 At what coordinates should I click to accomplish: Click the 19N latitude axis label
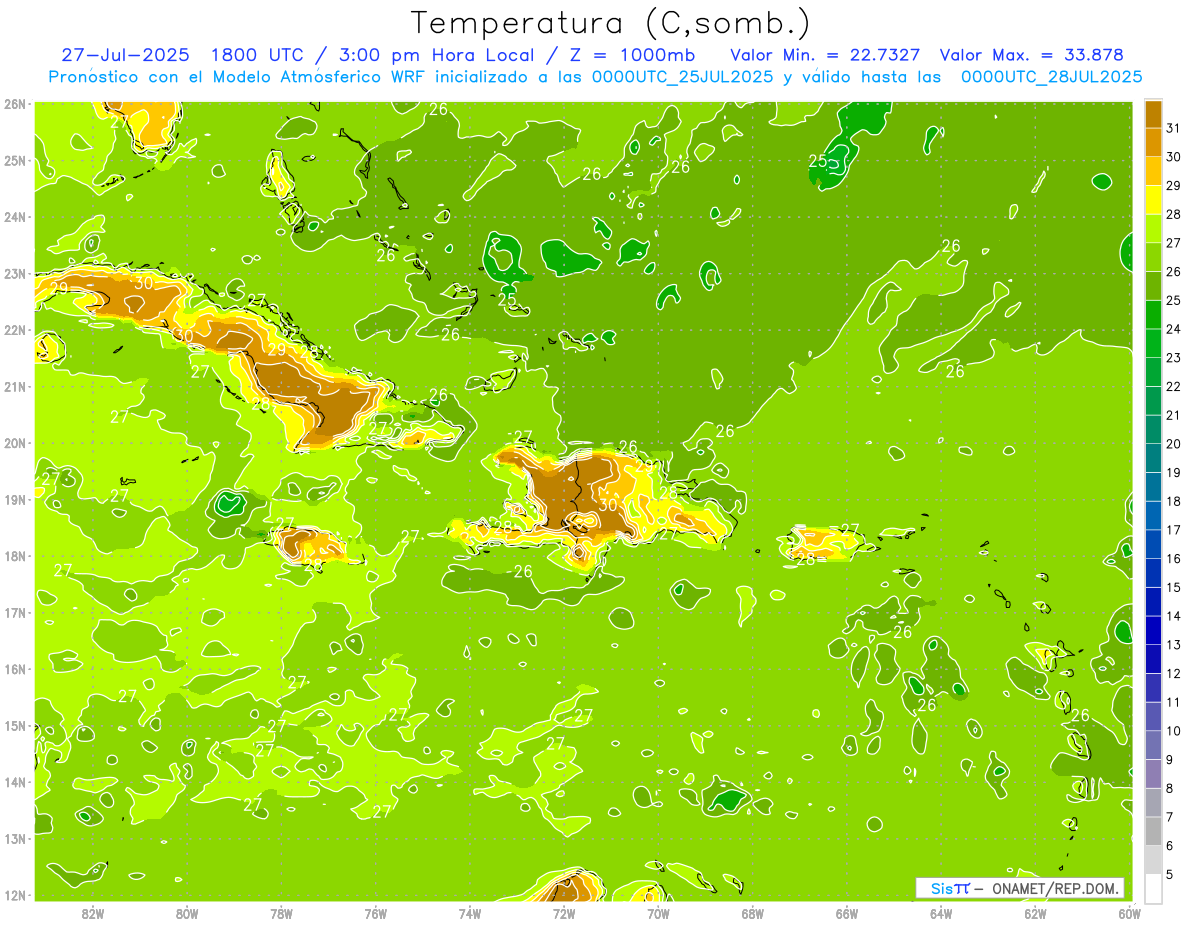(15, 499)
